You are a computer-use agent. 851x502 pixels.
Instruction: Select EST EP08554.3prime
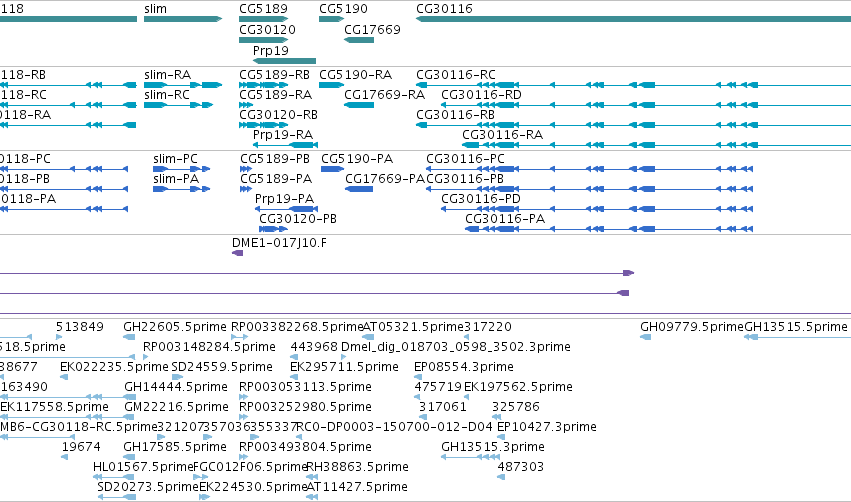click(x=463, y=367)
